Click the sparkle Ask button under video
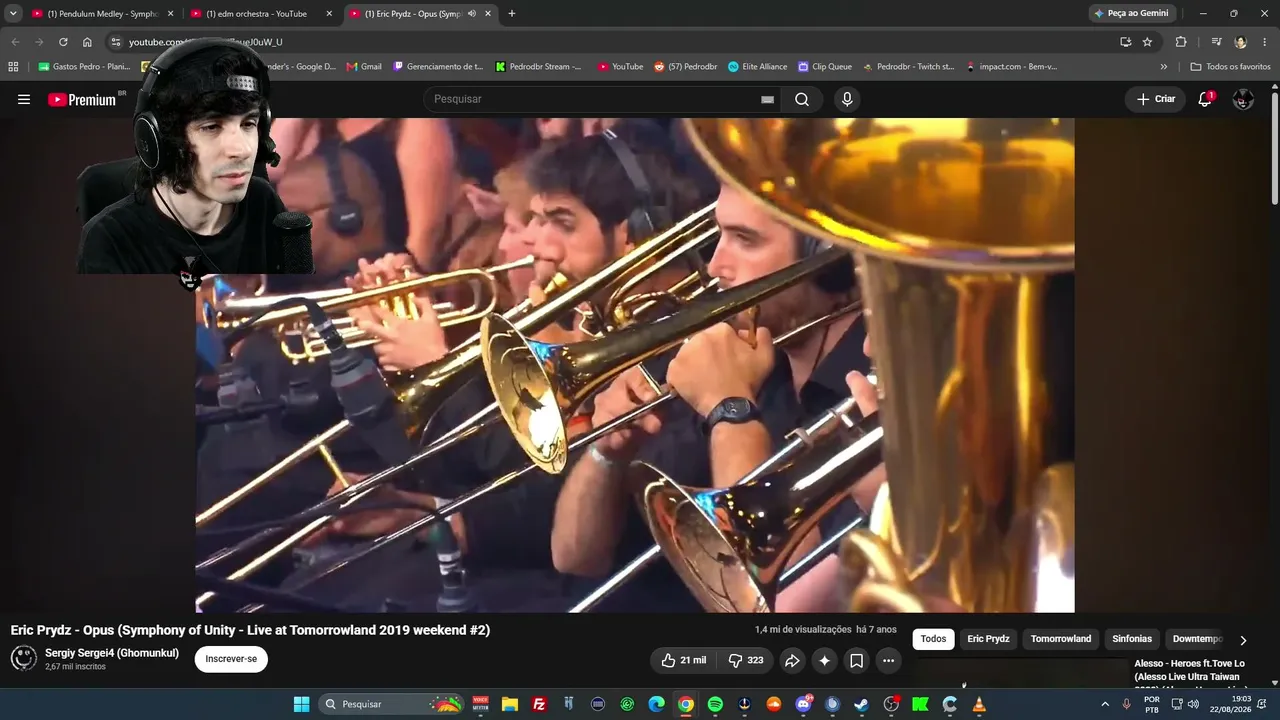Viewport: 1280px width, 720px height. [824, 660]
